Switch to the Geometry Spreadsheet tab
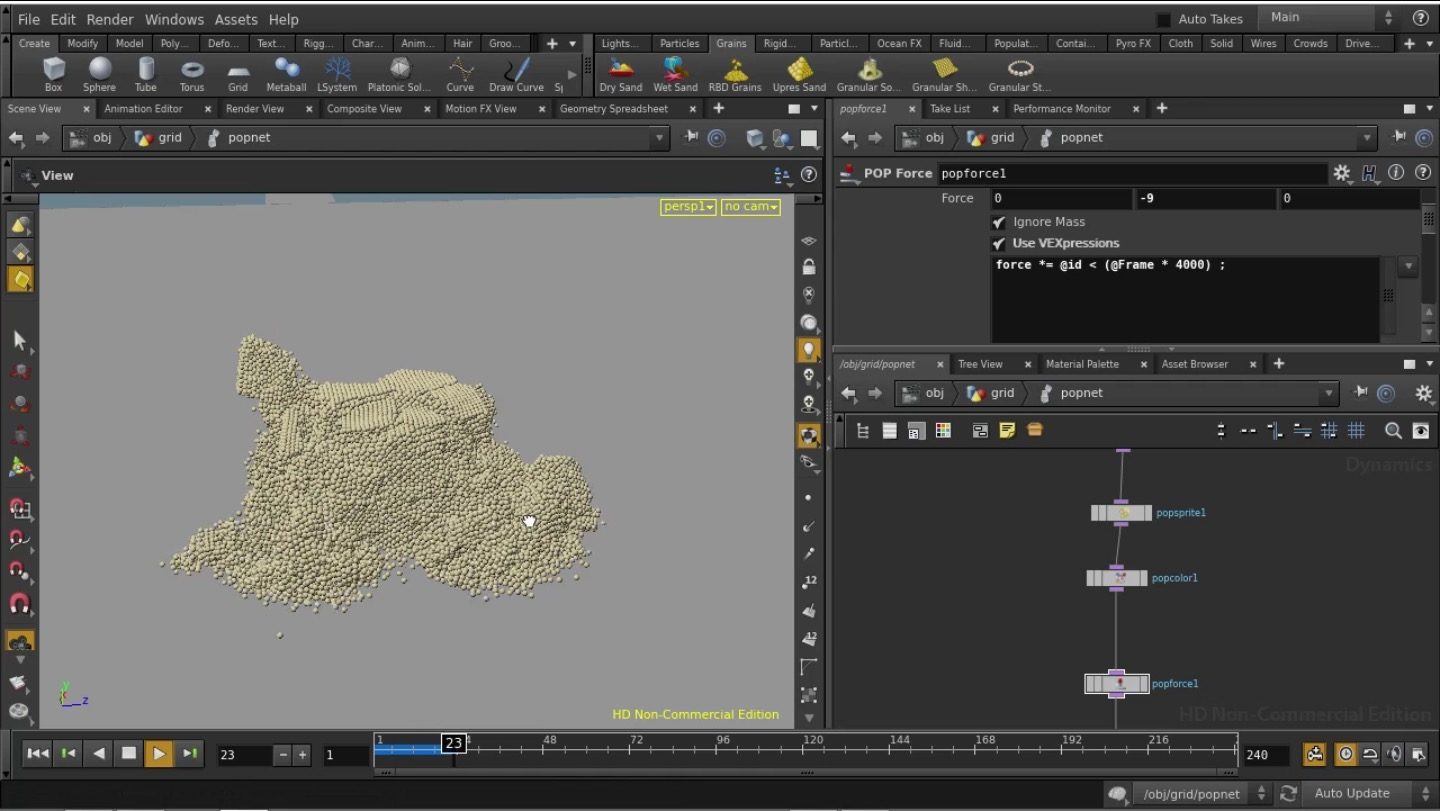This screenshot has height=811, width=1440. coord(614,109)
